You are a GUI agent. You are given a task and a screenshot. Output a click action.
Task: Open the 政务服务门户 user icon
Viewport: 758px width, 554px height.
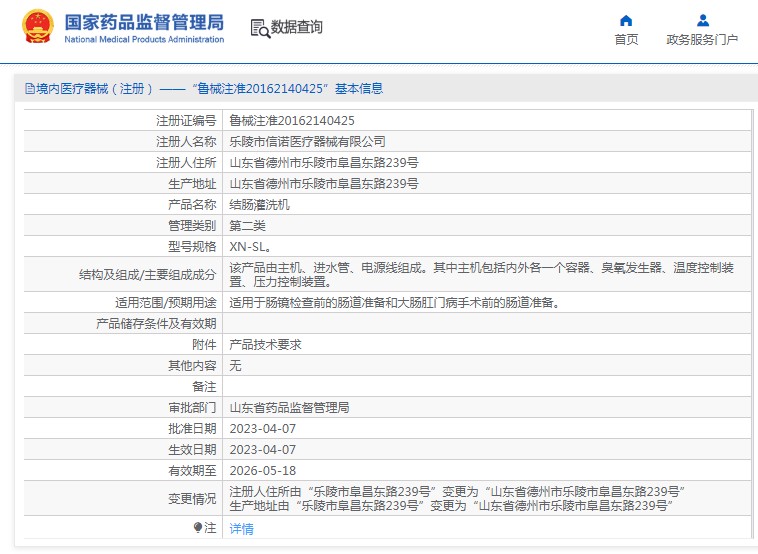pyautogui.click(x=703, y=20)
